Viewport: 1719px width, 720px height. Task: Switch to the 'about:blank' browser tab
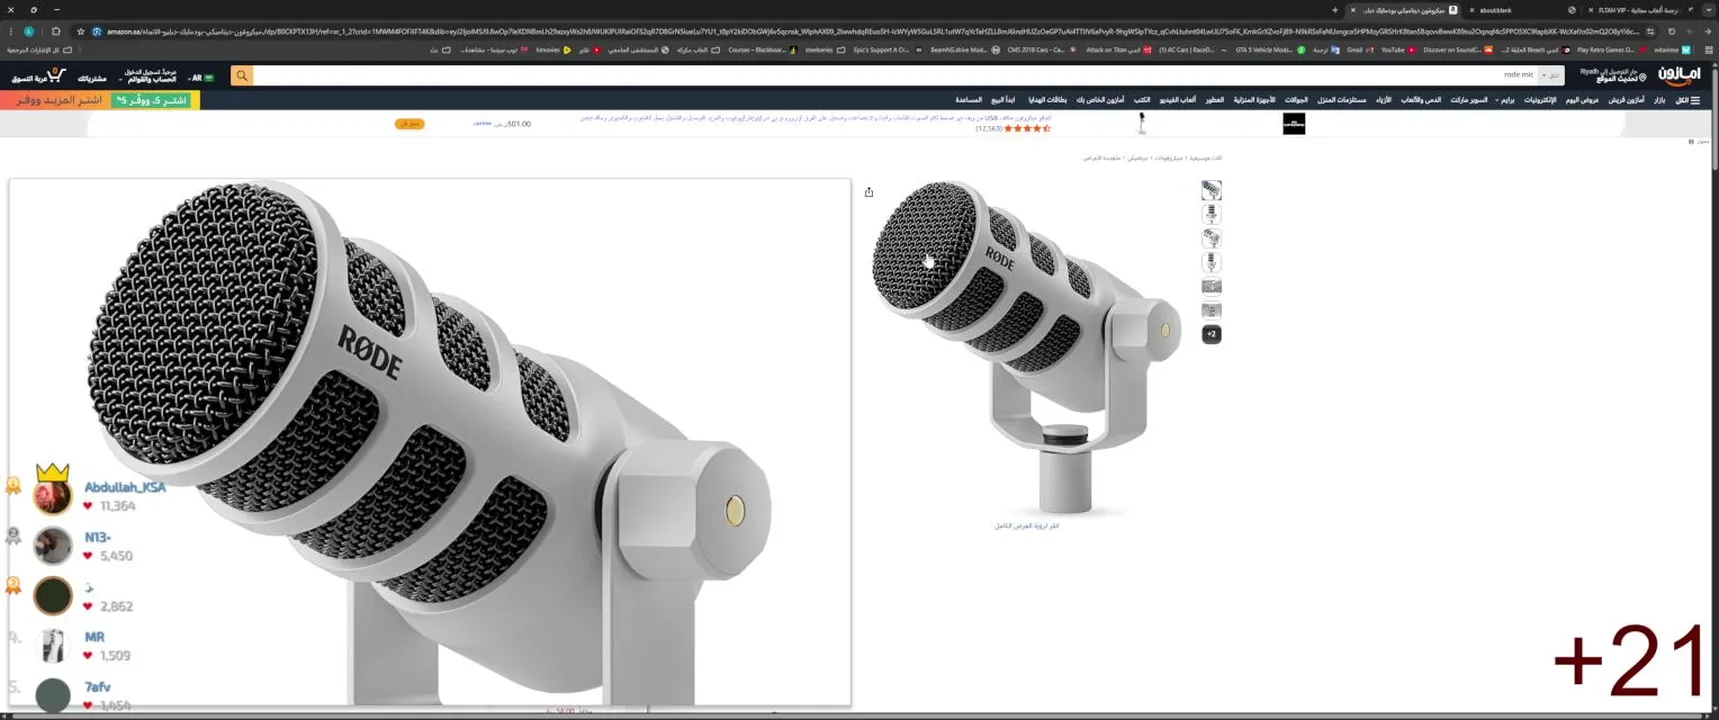click(x=1523, y=10)
